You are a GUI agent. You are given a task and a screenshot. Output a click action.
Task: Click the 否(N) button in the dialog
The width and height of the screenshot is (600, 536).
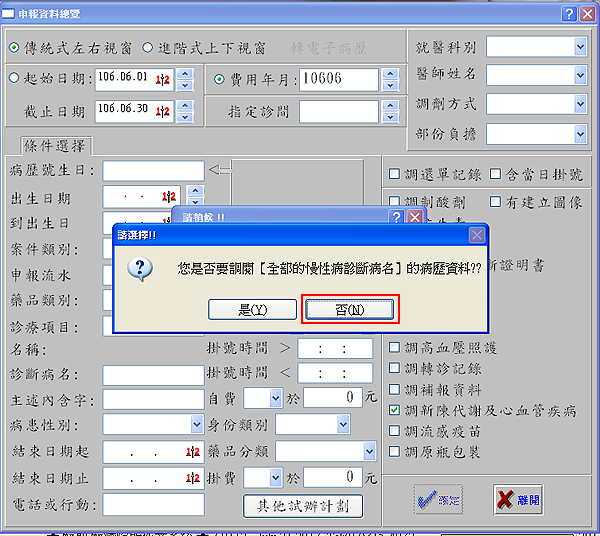(x=350, y=309)
